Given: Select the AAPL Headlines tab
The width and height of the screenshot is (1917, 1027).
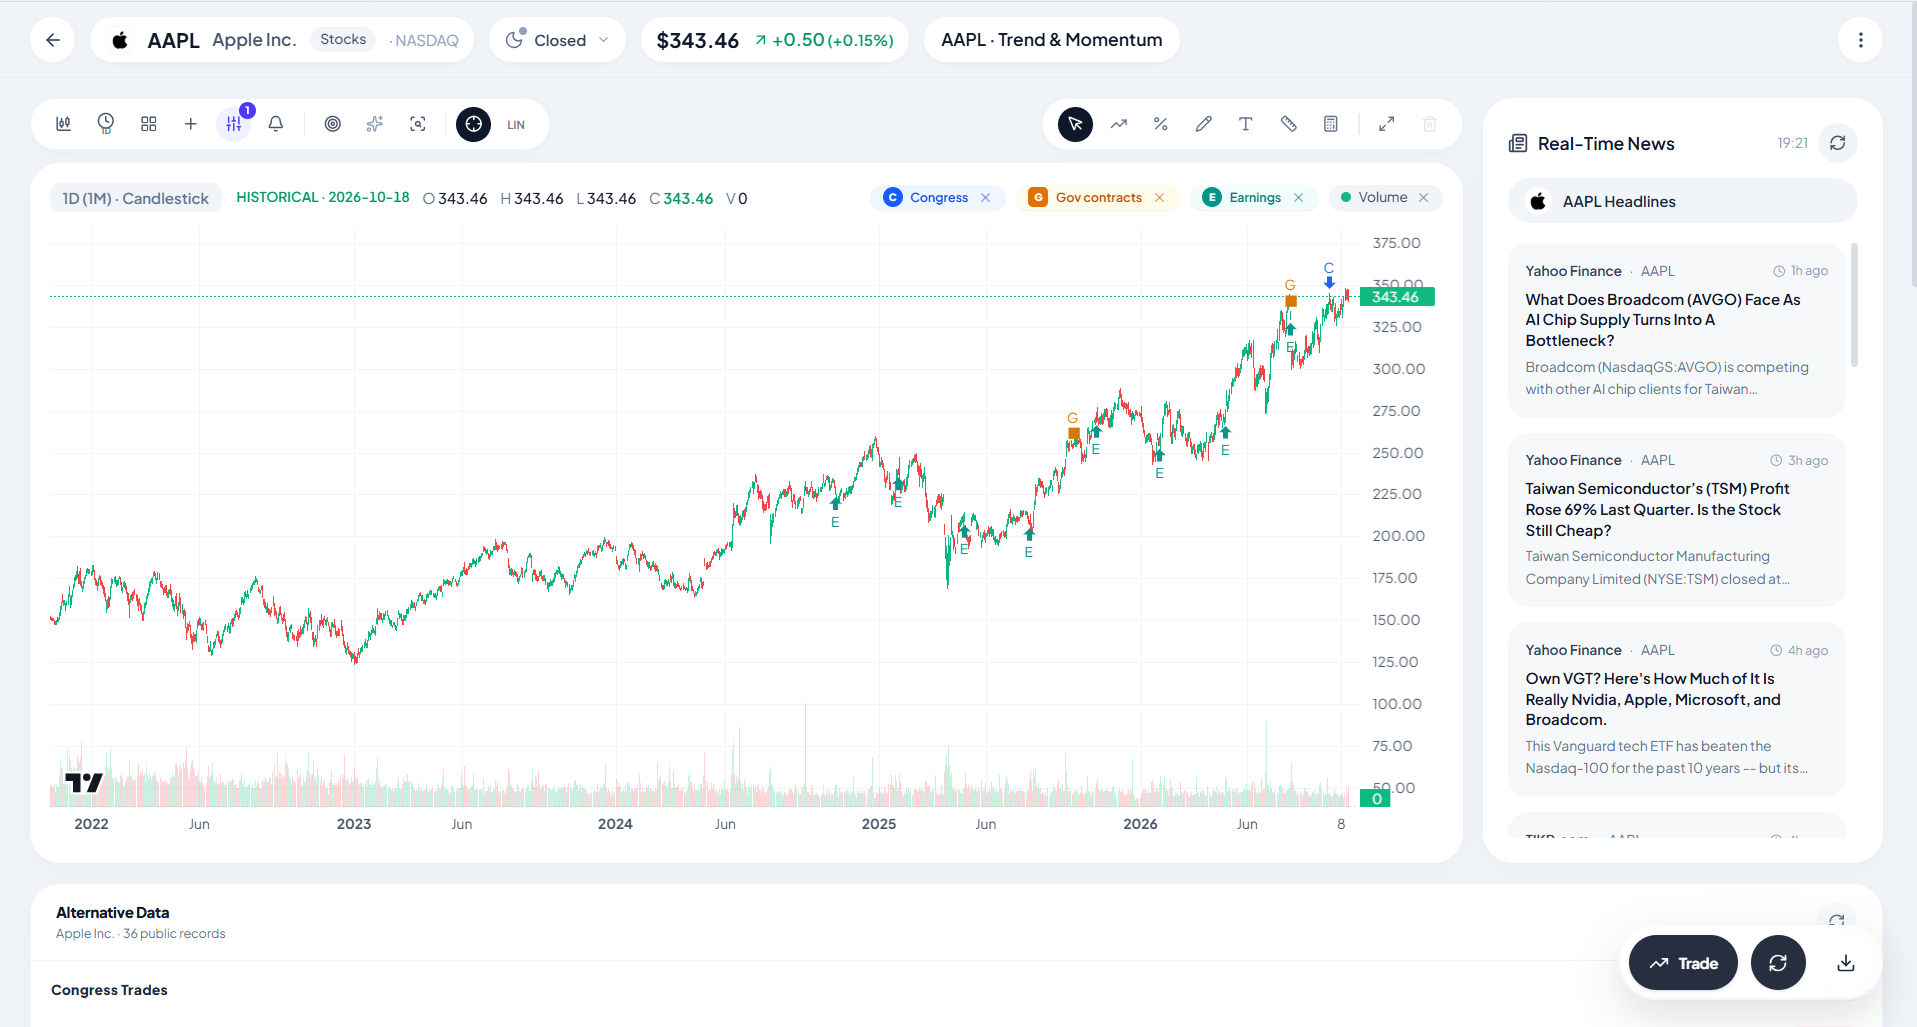Looking at the screenshot, I should coord(1682,201).
